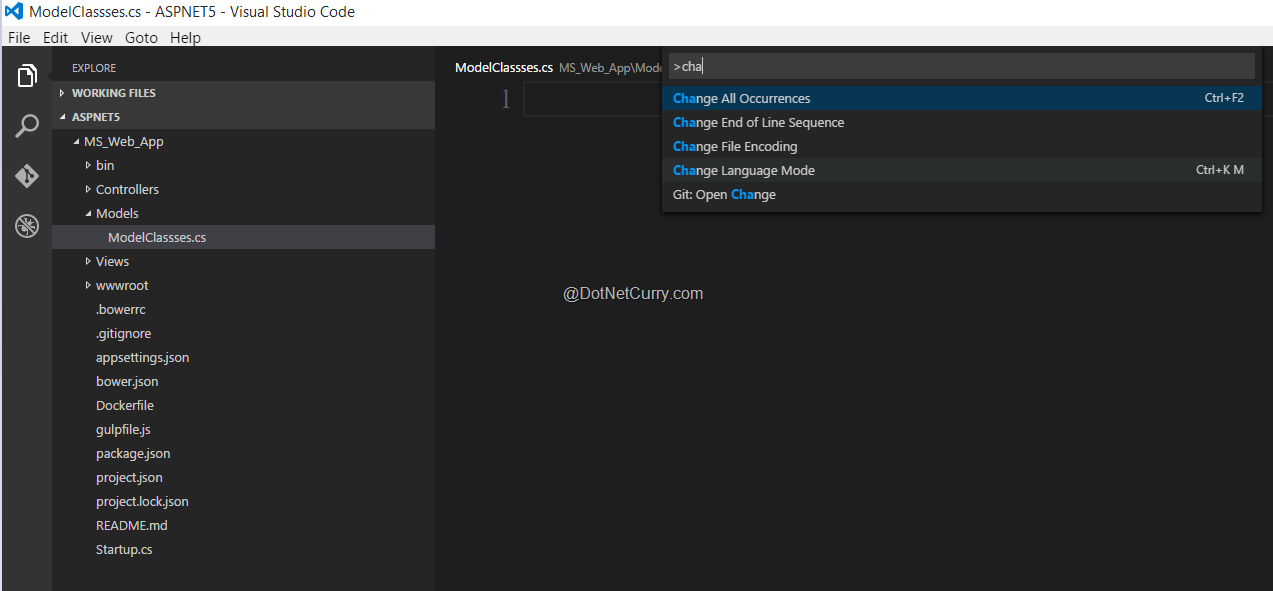Run Git: Open Change command
Viewport: 1273px width, 591px height.
click(x=961, y=194)
